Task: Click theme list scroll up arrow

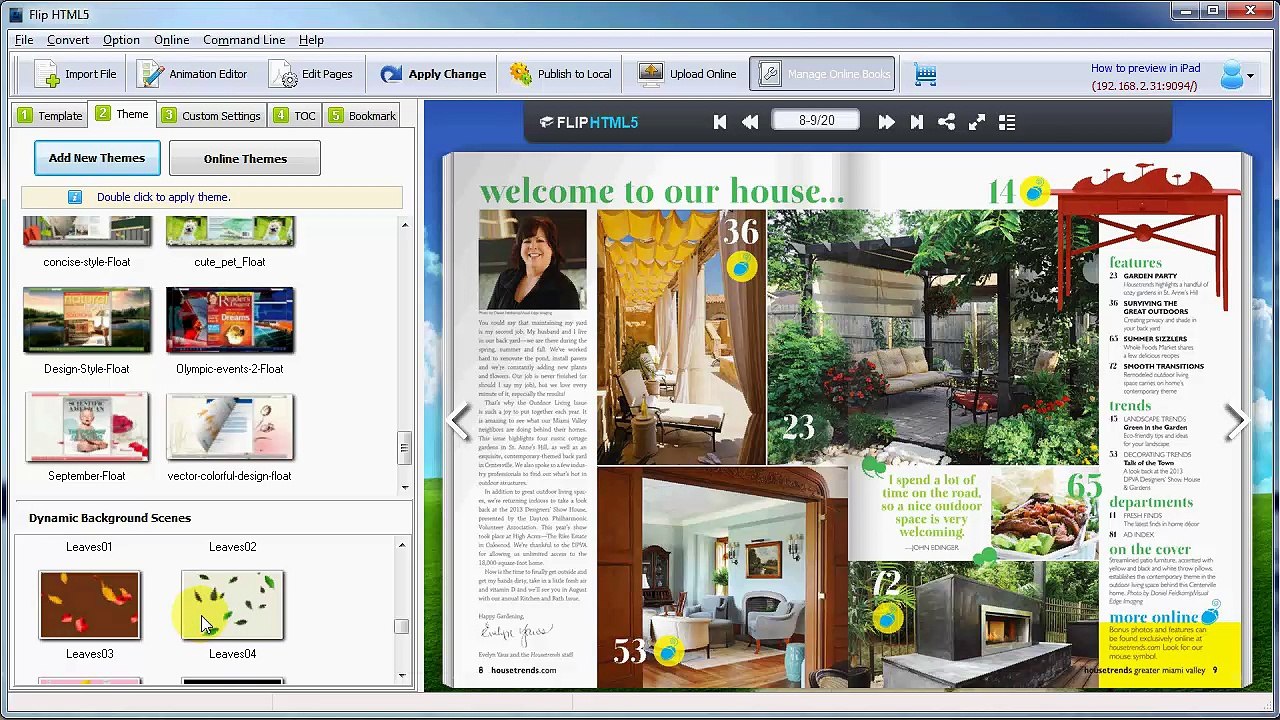Action: (404, 225)
